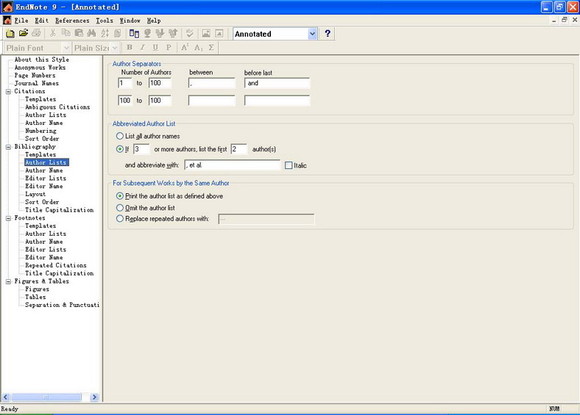580x415 pixels.
Task: Open the Tools menu
Action: pos(105,20)
